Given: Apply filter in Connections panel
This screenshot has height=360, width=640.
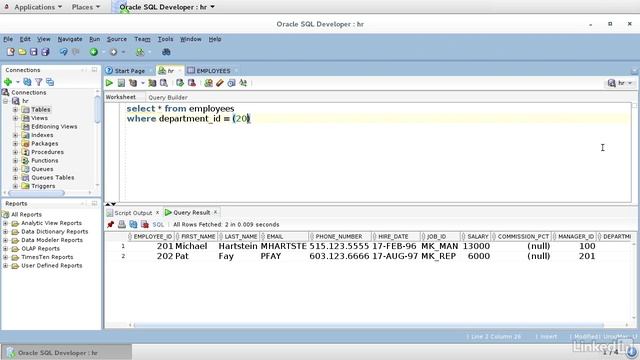Looking at the screenshot, I should [x=38, y=82].
